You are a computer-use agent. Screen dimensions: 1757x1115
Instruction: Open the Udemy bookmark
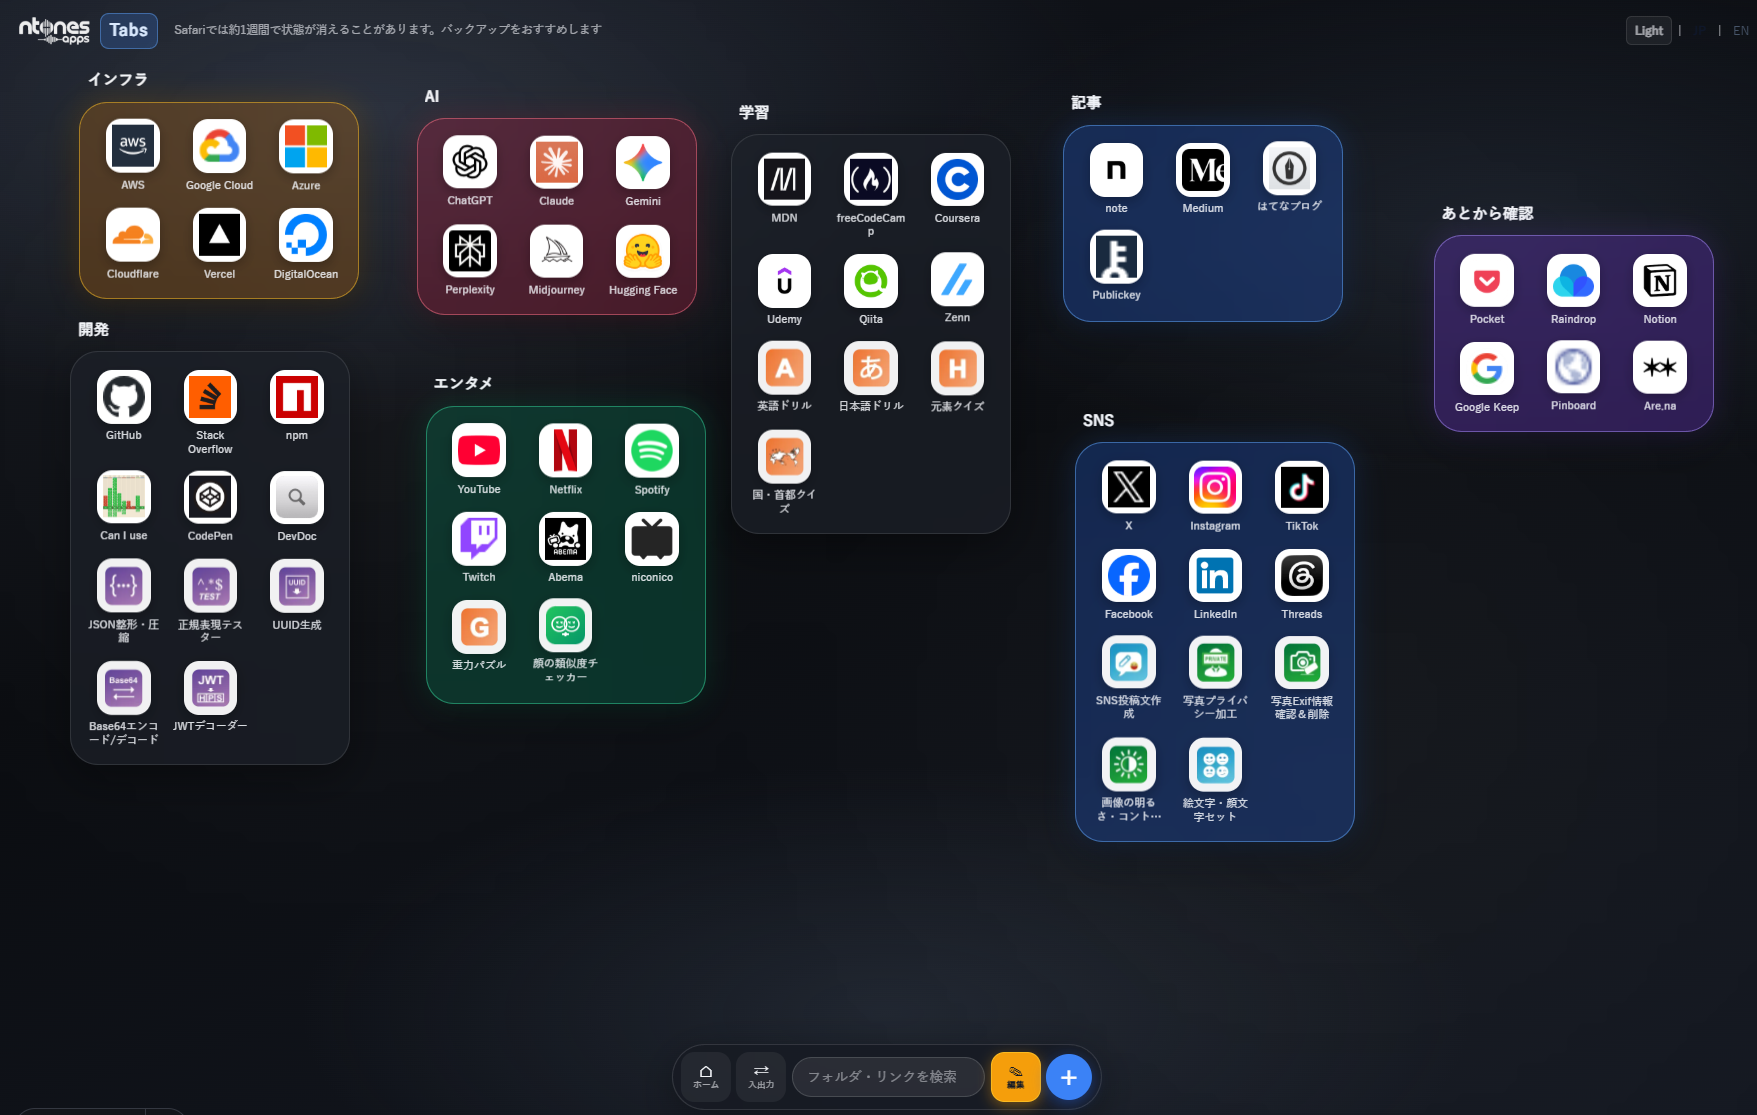pos(784,281)
